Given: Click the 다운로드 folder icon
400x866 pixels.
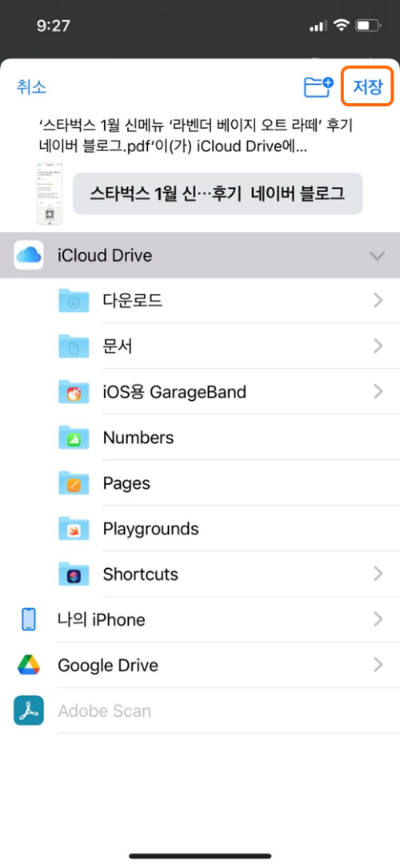Looking at the screenshot, I should (x=73, y=300).
